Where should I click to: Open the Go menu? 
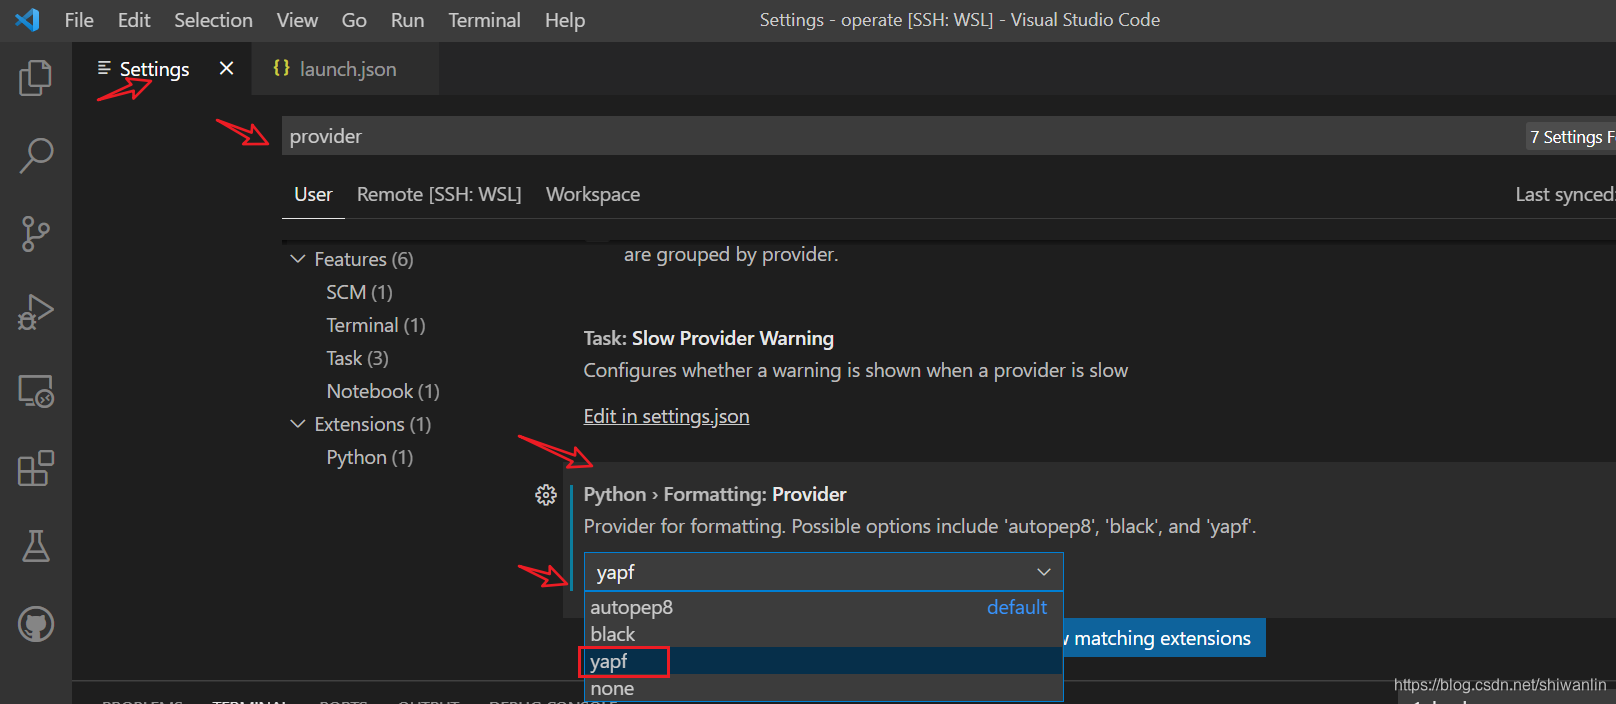tap(354, 20)
